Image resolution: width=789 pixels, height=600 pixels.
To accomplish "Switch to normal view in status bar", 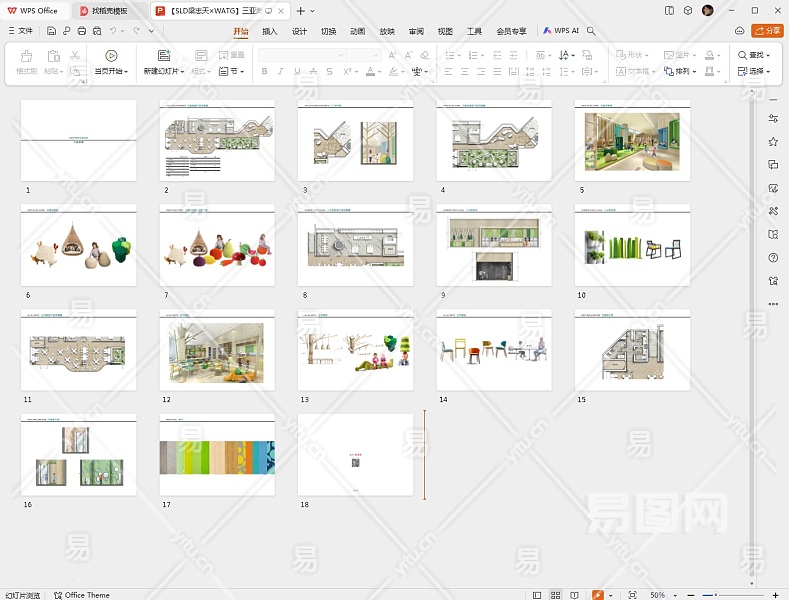I will [x=539, y=595].
